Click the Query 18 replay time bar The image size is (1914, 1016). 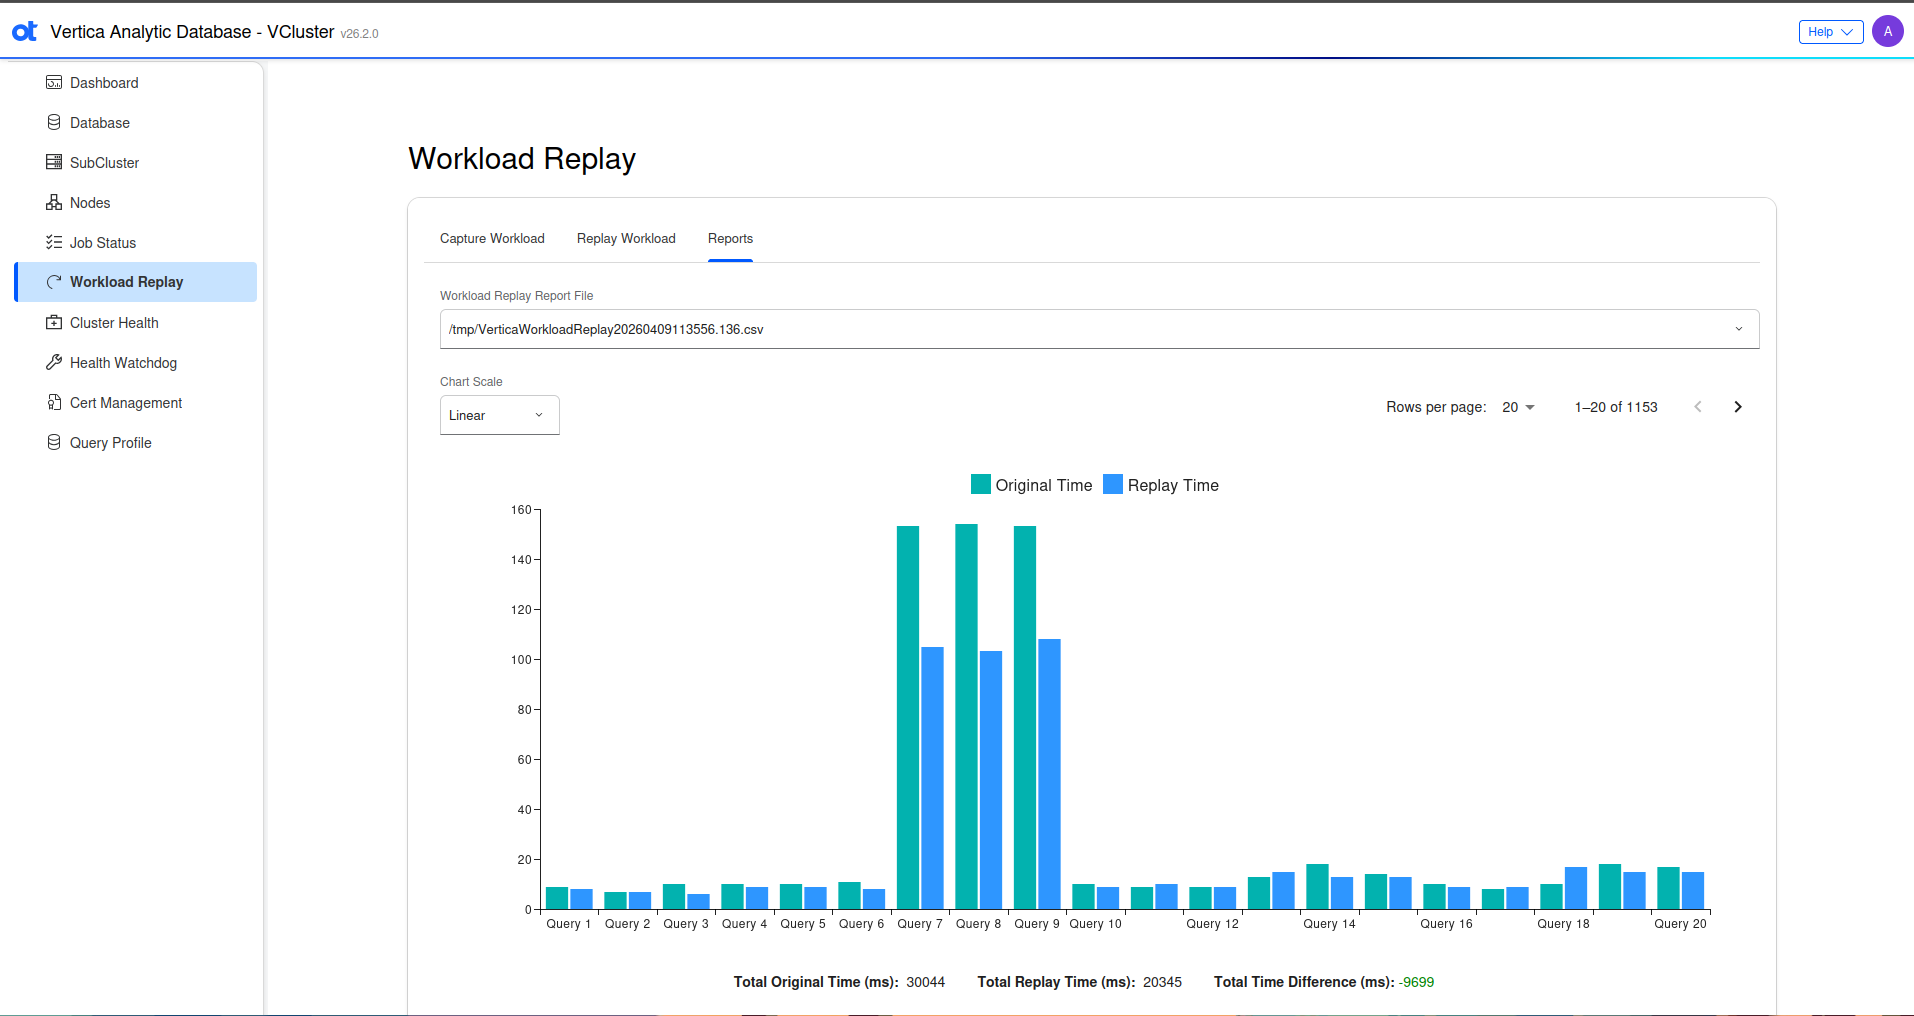click(x=1576, y=888)
